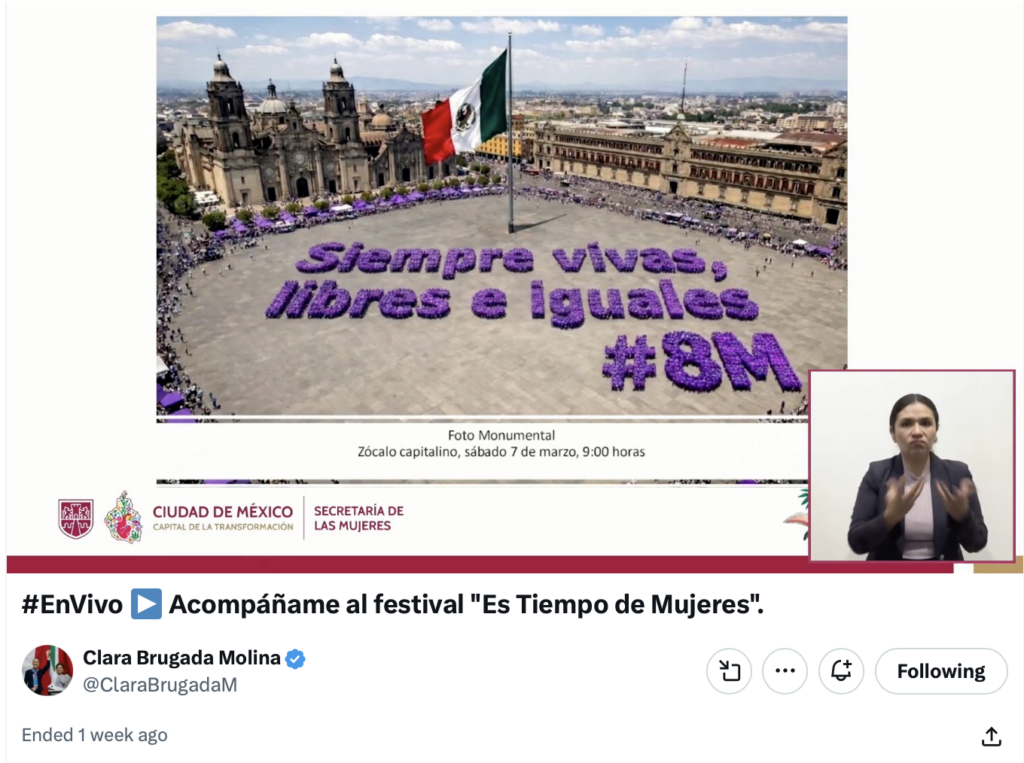Click the colorful Mexico City map logo
1024x763 pixels.
pos(123,517)
